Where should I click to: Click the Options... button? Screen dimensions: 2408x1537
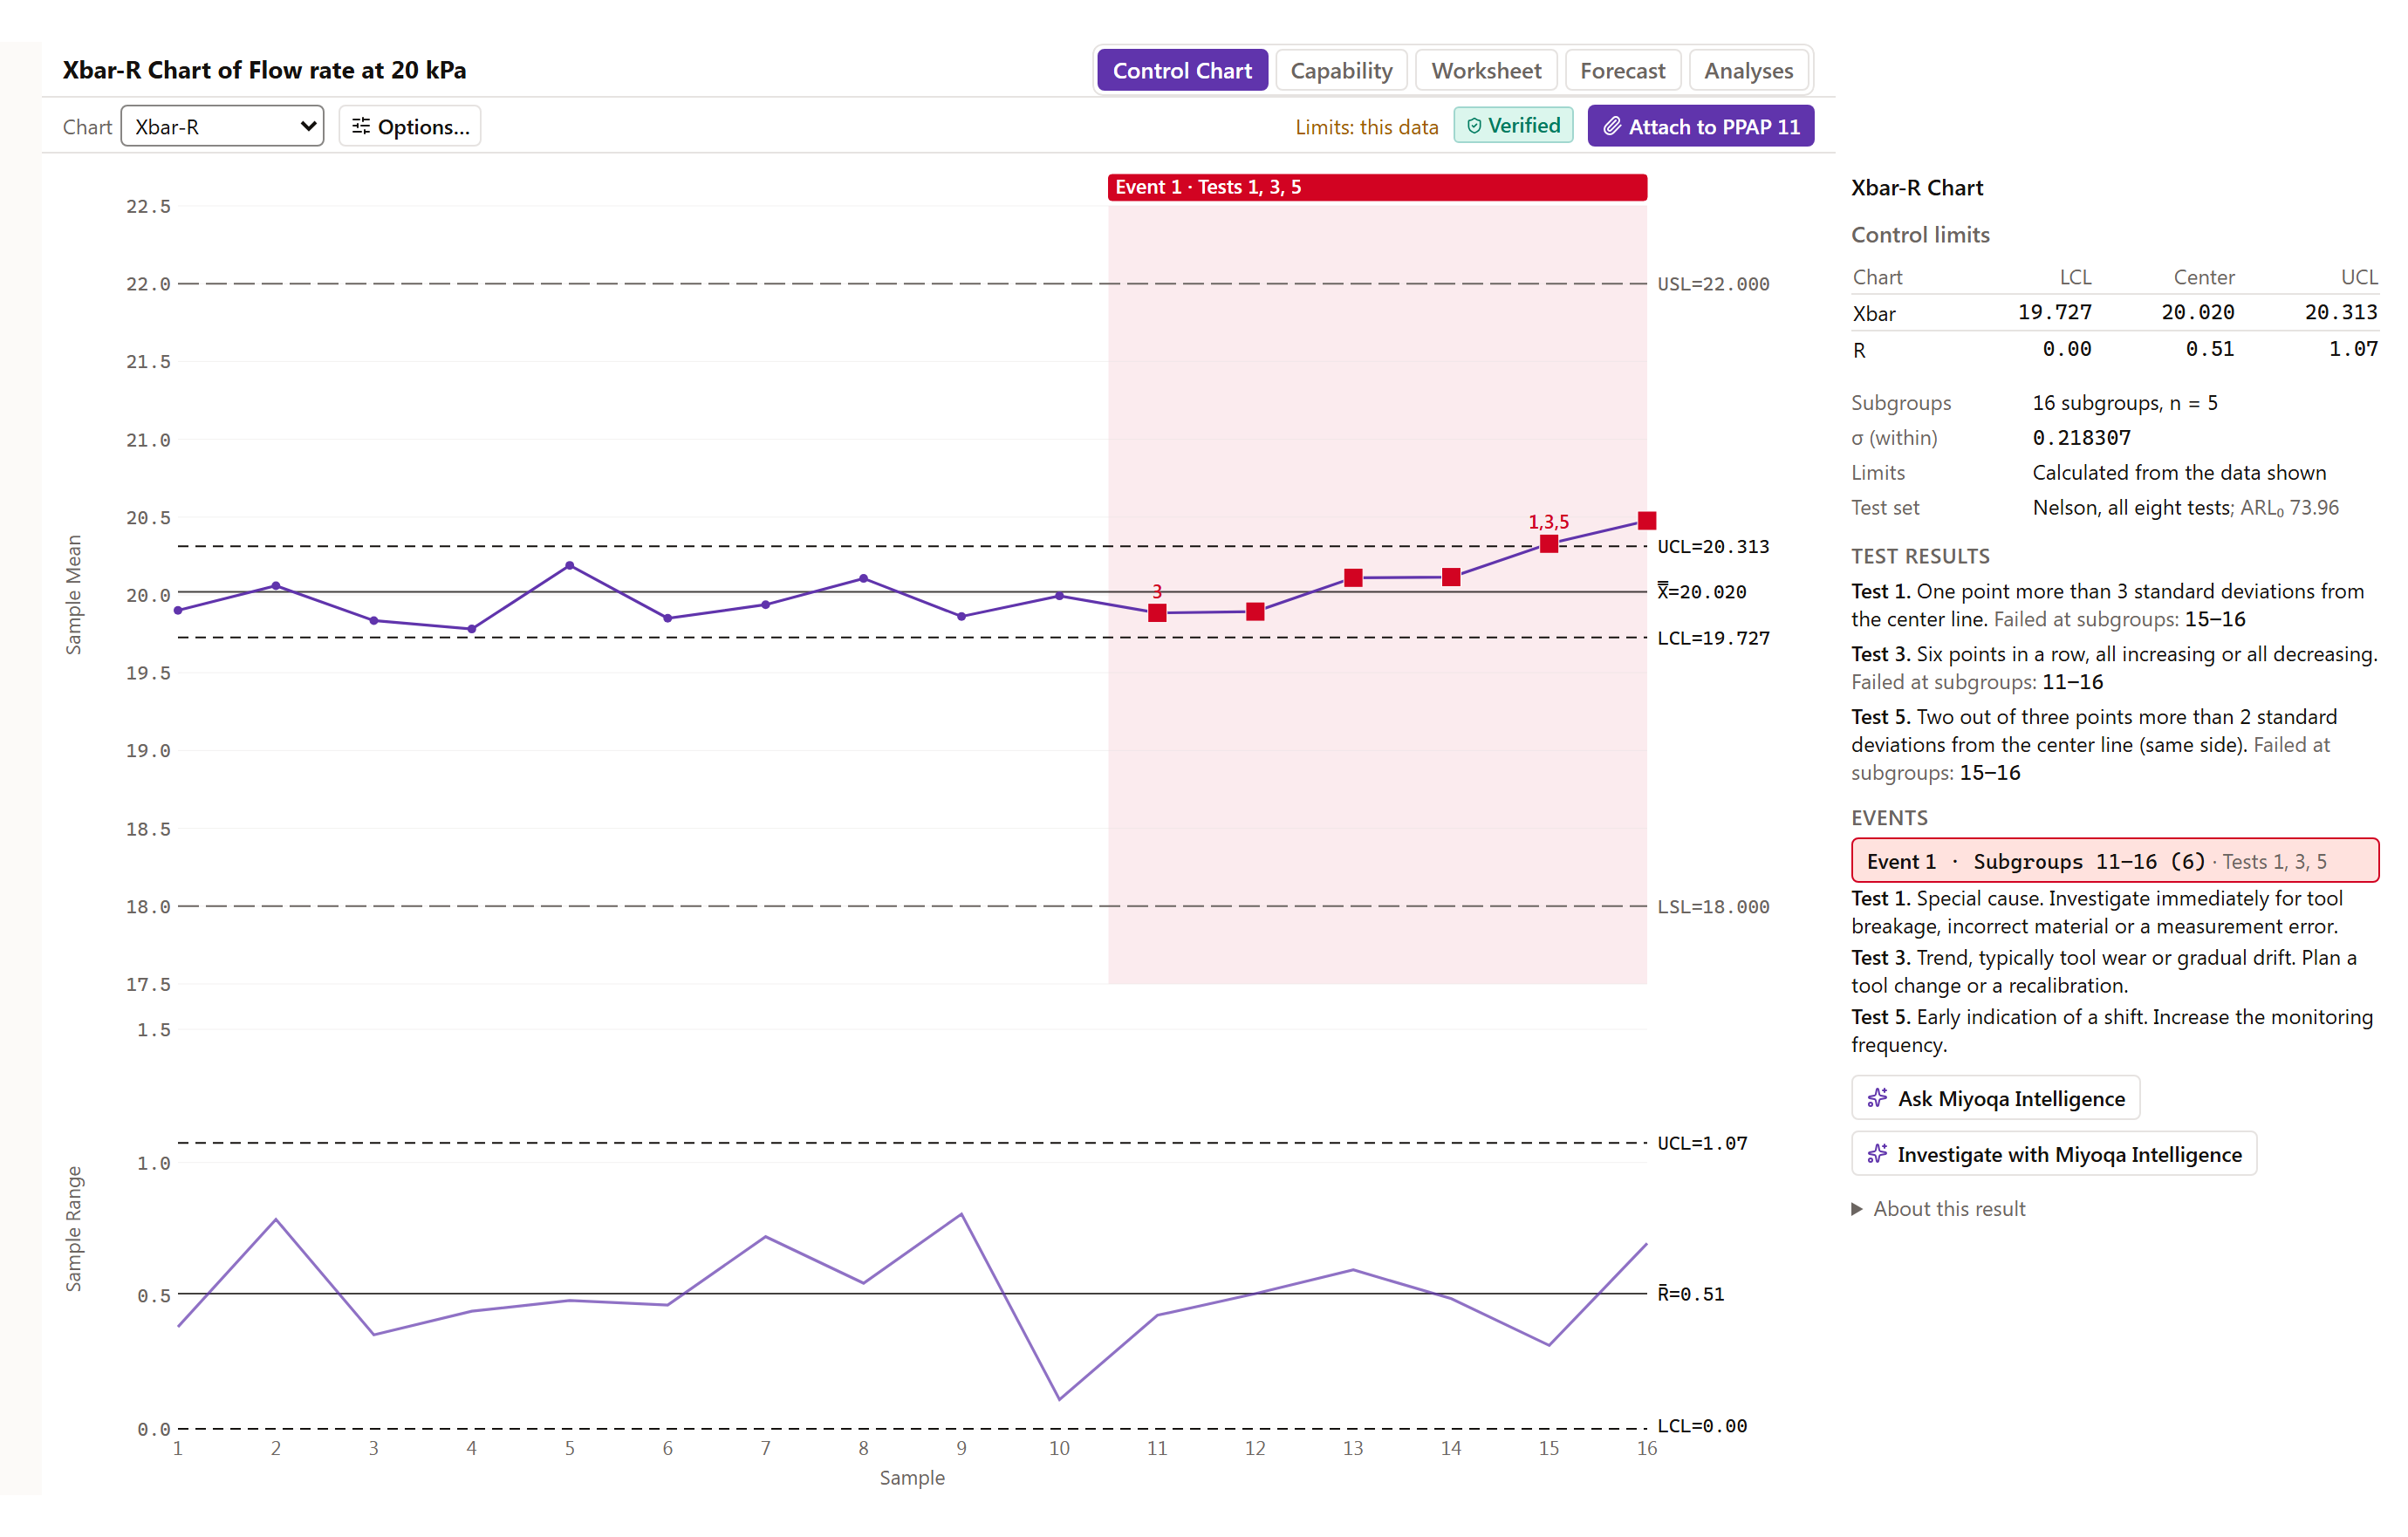tap(410, 126)
